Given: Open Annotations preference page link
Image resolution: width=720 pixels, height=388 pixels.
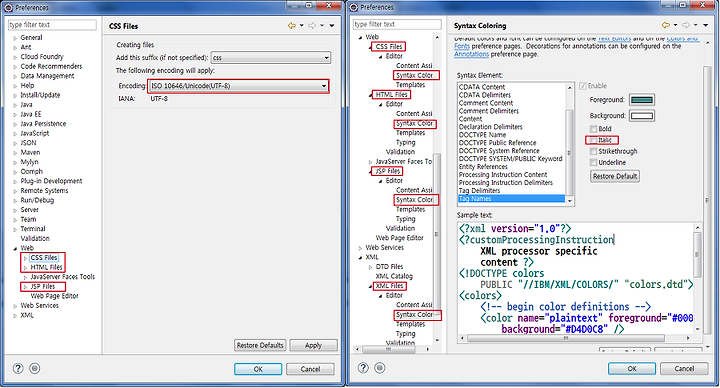Looking at the screenshot, I should pyautogui.click(x=472, y=54).
